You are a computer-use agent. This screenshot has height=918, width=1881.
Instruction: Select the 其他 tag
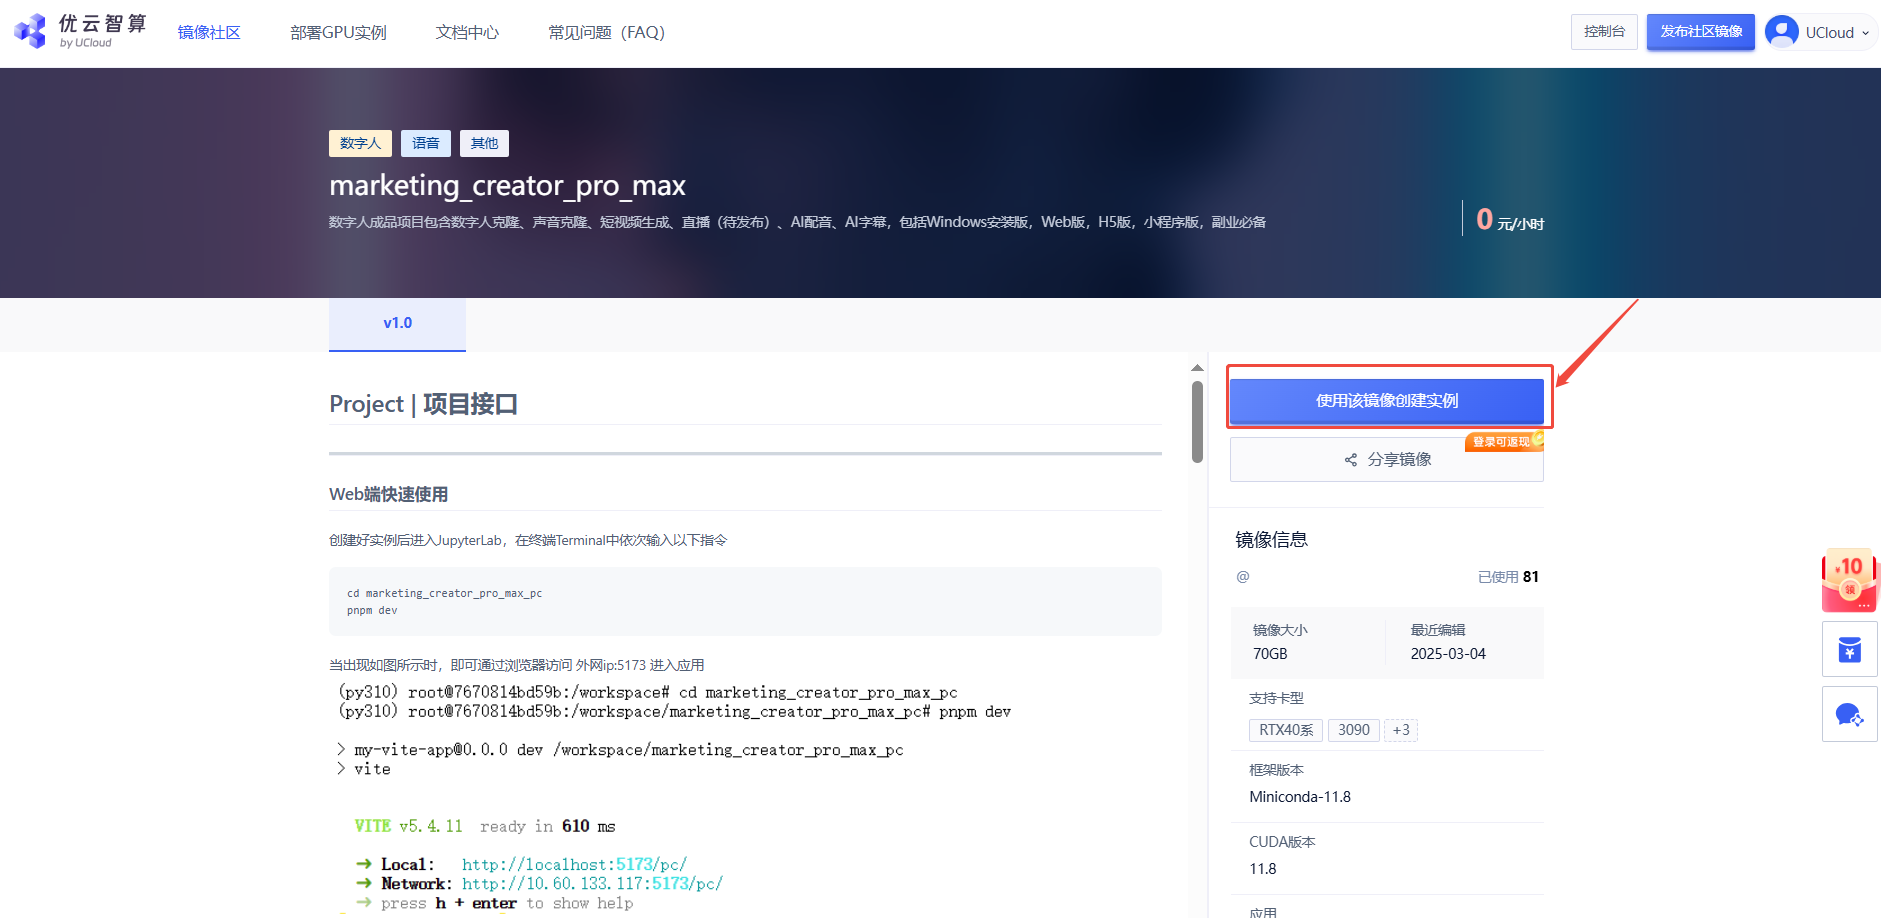tap(484, 143)
